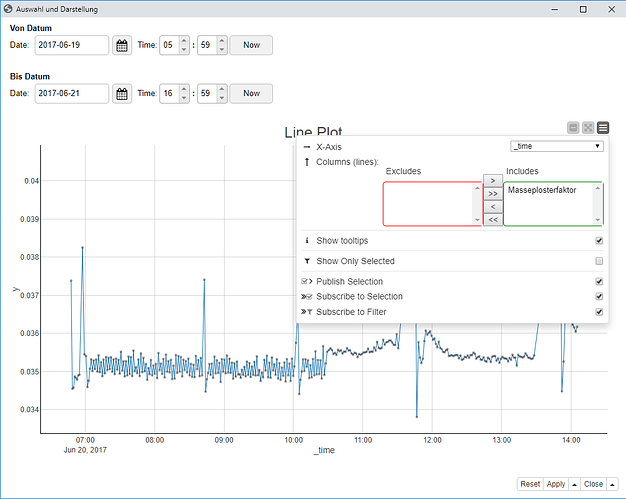
Task: Decrease Von Datum minute value
Action: [222, 50]
